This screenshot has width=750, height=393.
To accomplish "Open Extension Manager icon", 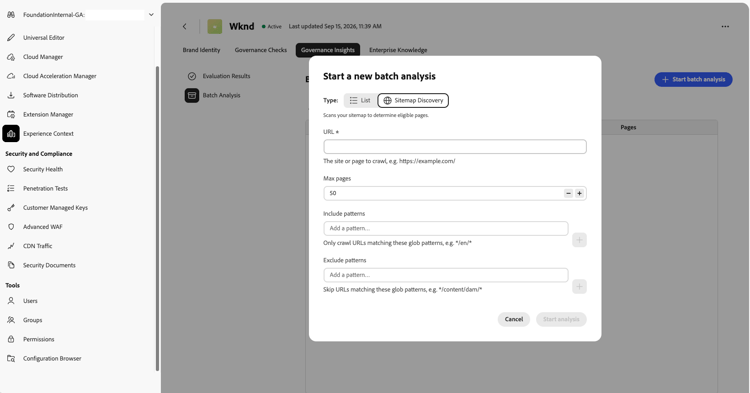I will click(x=11, y=114).
